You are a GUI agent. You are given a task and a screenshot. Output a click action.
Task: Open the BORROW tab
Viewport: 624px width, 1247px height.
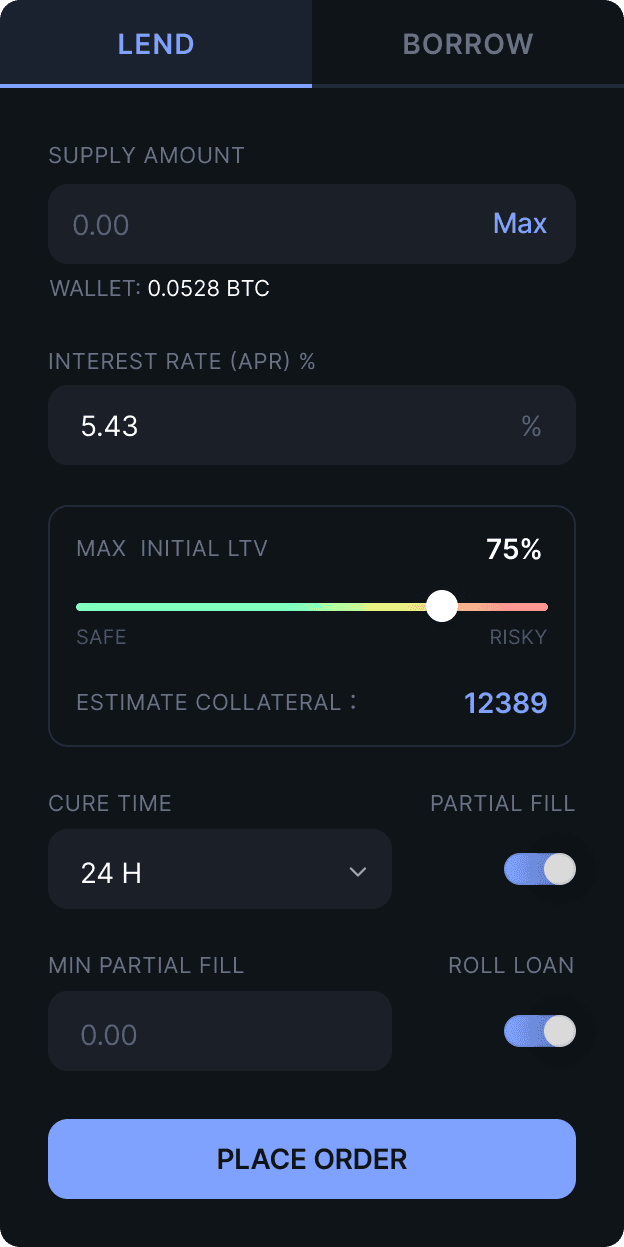pos(467,44)
